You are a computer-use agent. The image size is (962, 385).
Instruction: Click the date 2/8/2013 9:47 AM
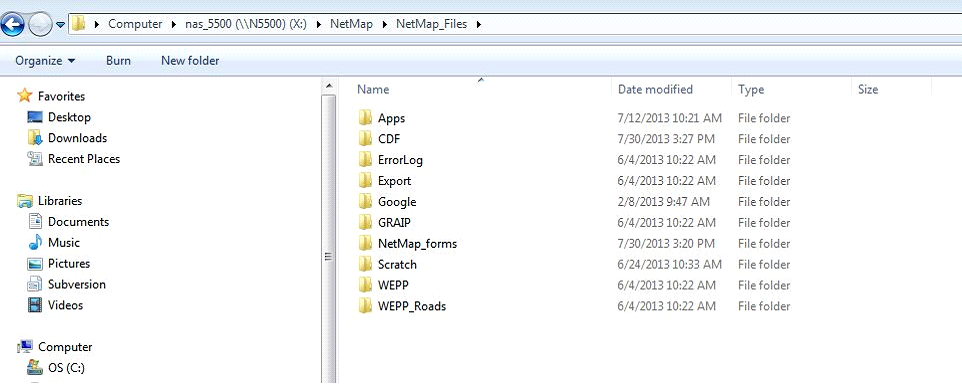pos(663,202)
